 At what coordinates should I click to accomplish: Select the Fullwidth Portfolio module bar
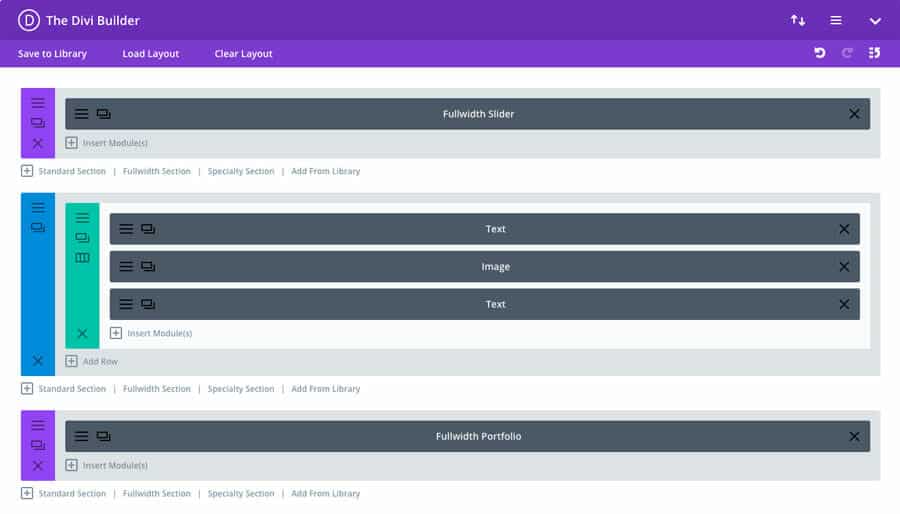(x=467, y=436)
